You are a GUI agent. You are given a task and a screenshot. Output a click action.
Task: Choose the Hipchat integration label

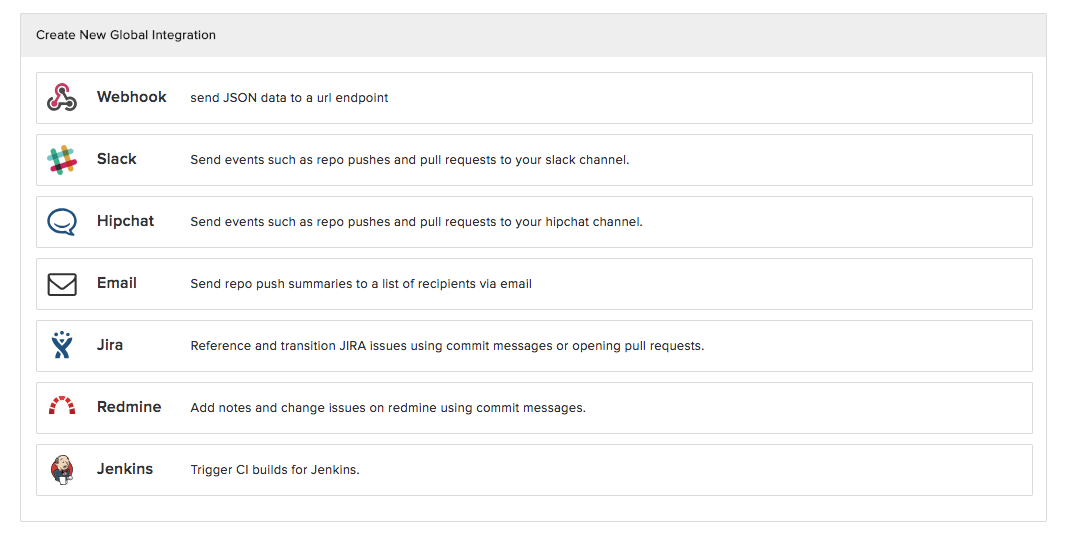pyautogui.click(x=125, y=221)
